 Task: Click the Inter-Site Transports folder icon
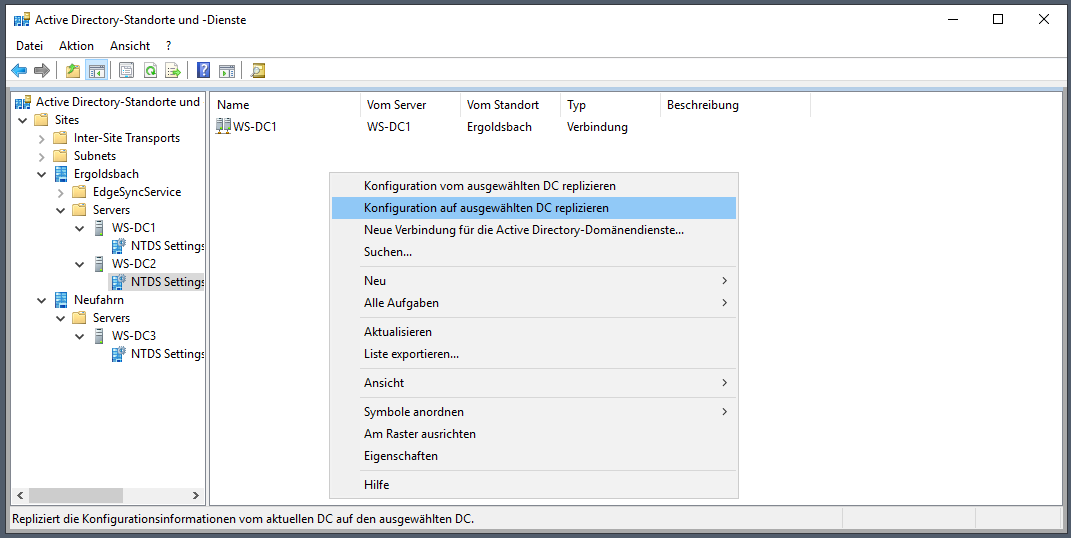point(60,138)
